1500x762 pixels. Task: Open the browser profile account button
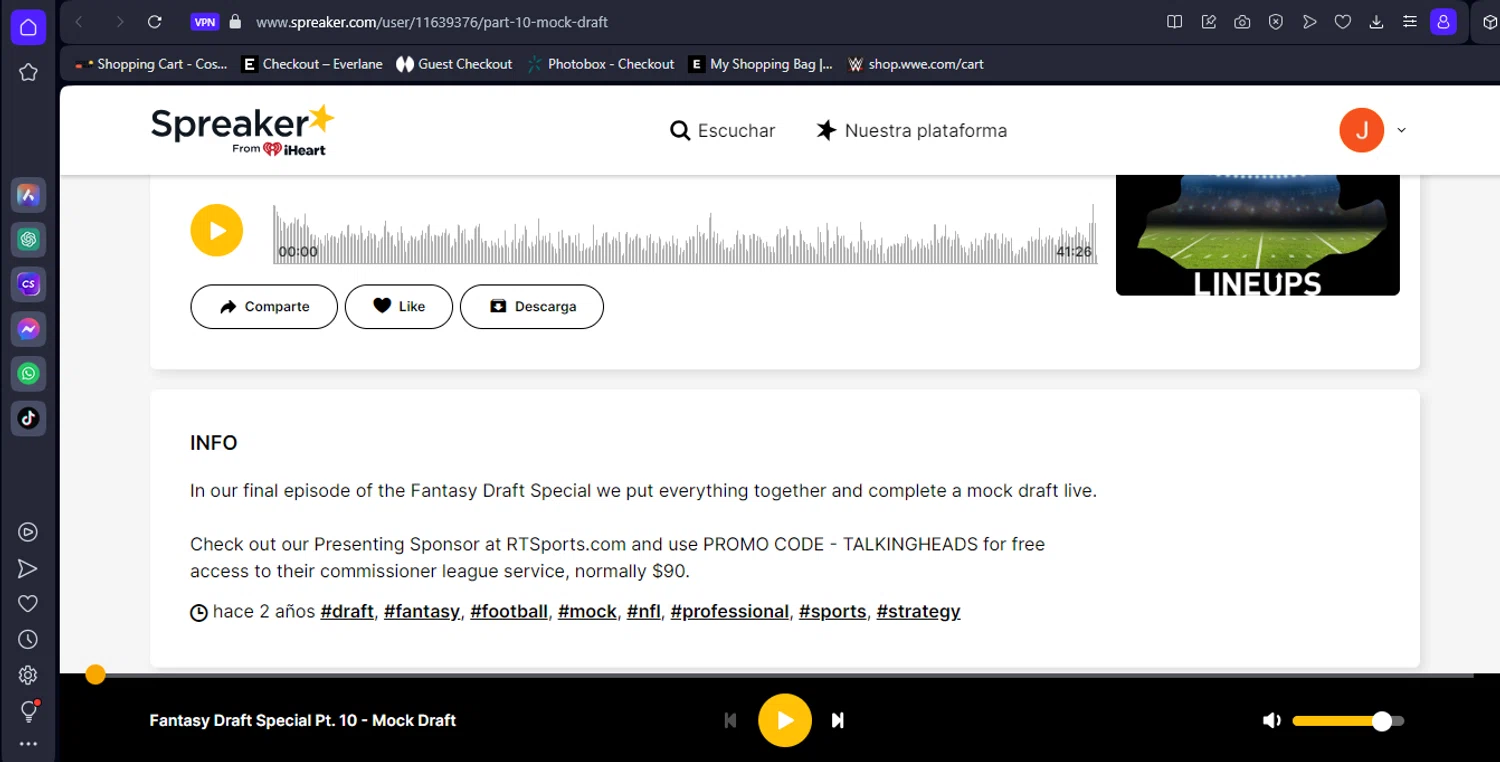coord(1443,22)
